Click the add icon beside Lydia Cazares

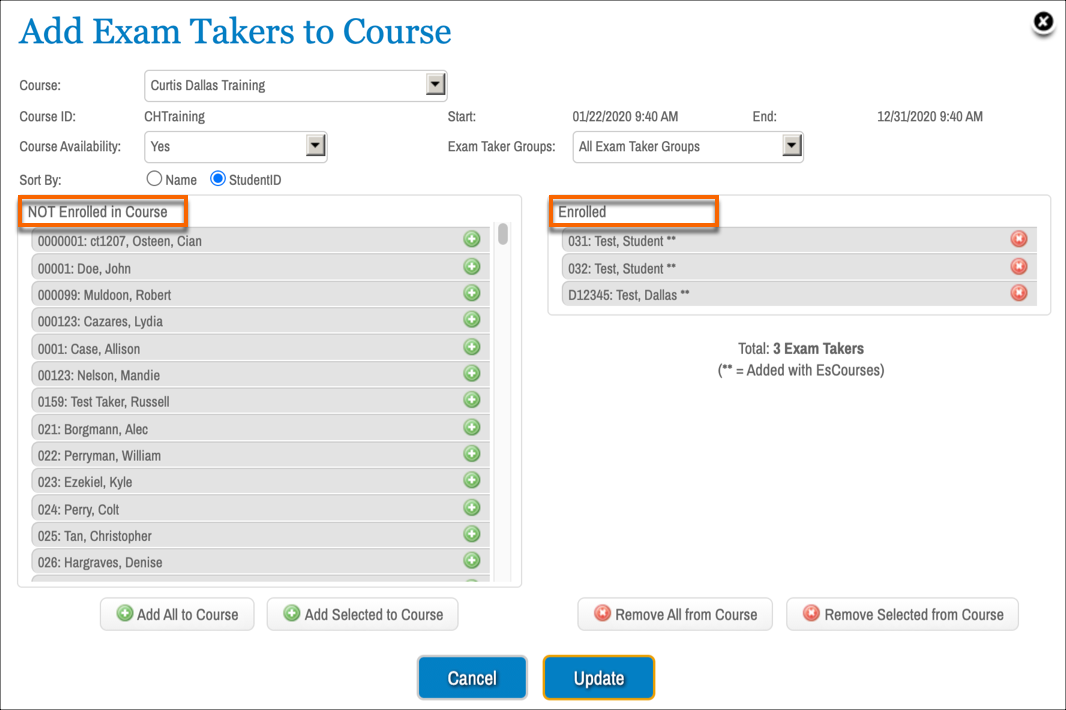[471, 320]
